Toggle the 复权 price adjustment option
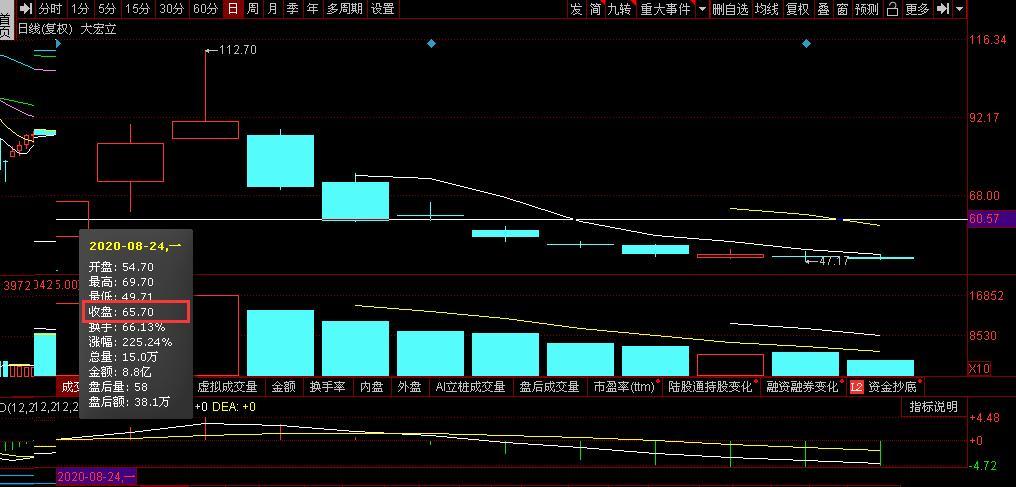This screenshot has width=1016, height=487. pyautogui.click(x=798, y=9)
